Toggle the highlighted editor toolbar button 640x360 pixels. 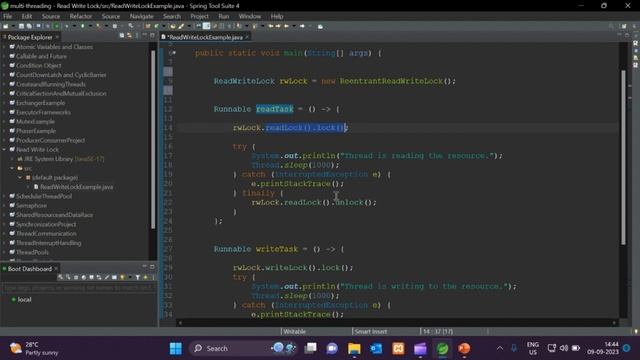pyautogui.click(x=207, y=26)
